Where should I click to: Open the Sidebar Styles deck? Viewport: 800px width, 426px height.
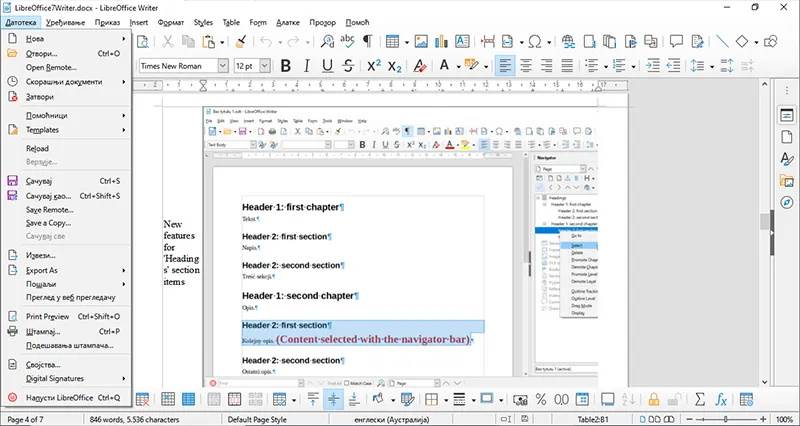click(x=787, y=159)
